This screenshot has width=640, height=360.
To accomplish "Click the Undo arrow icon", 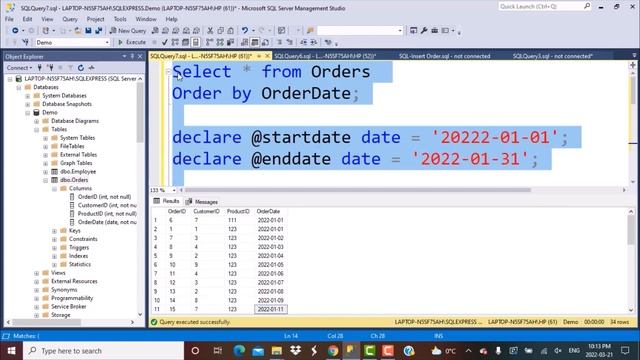I will (x=244, y=31).
